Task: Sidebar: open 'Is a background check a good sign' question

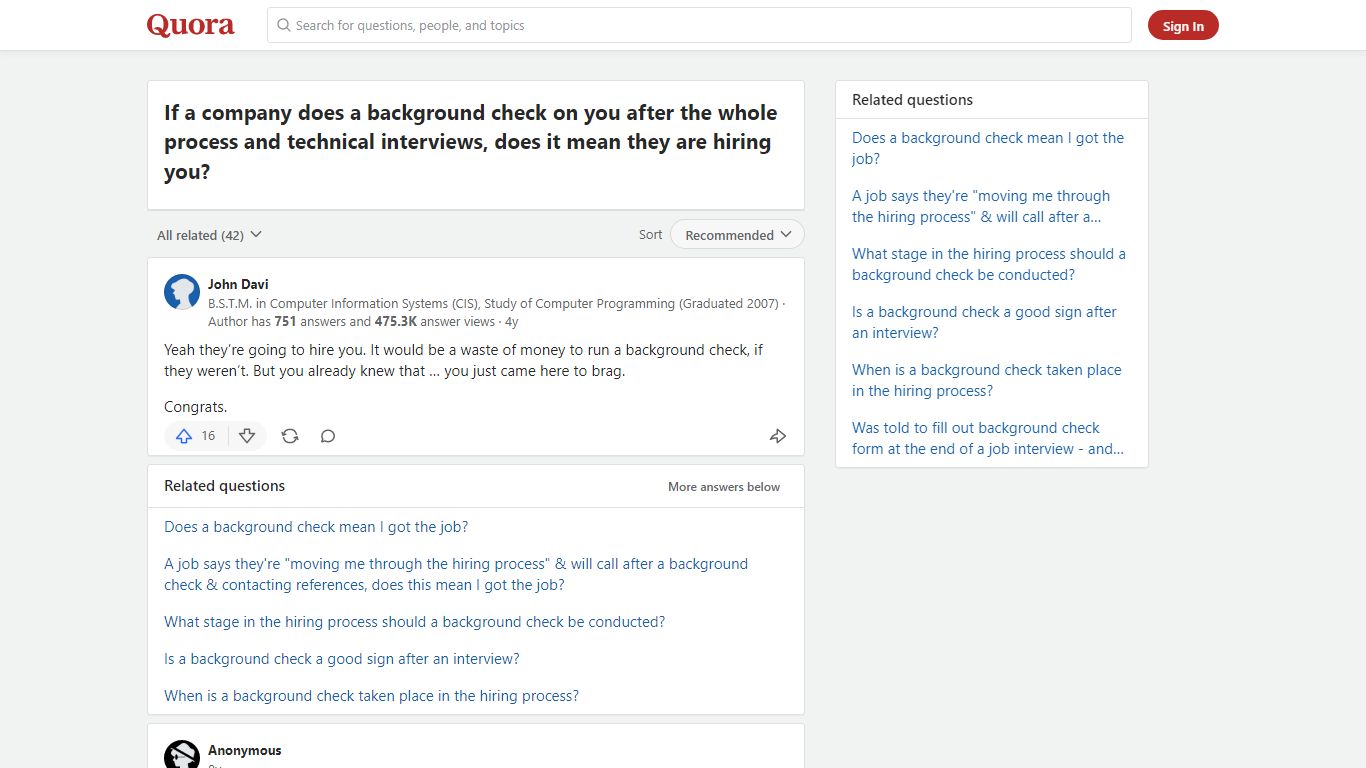Action: [984, 322]
